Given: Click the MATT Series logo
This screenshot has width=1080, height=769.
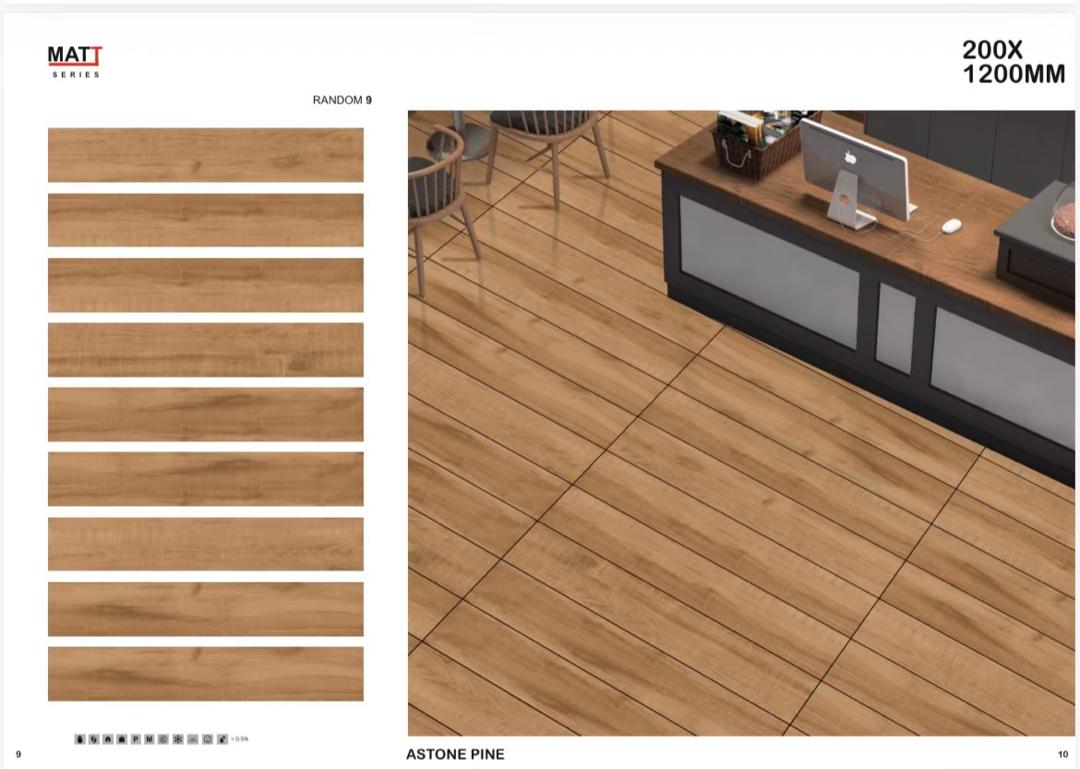Looking at the screenshot, I should (x=75, y=62).
